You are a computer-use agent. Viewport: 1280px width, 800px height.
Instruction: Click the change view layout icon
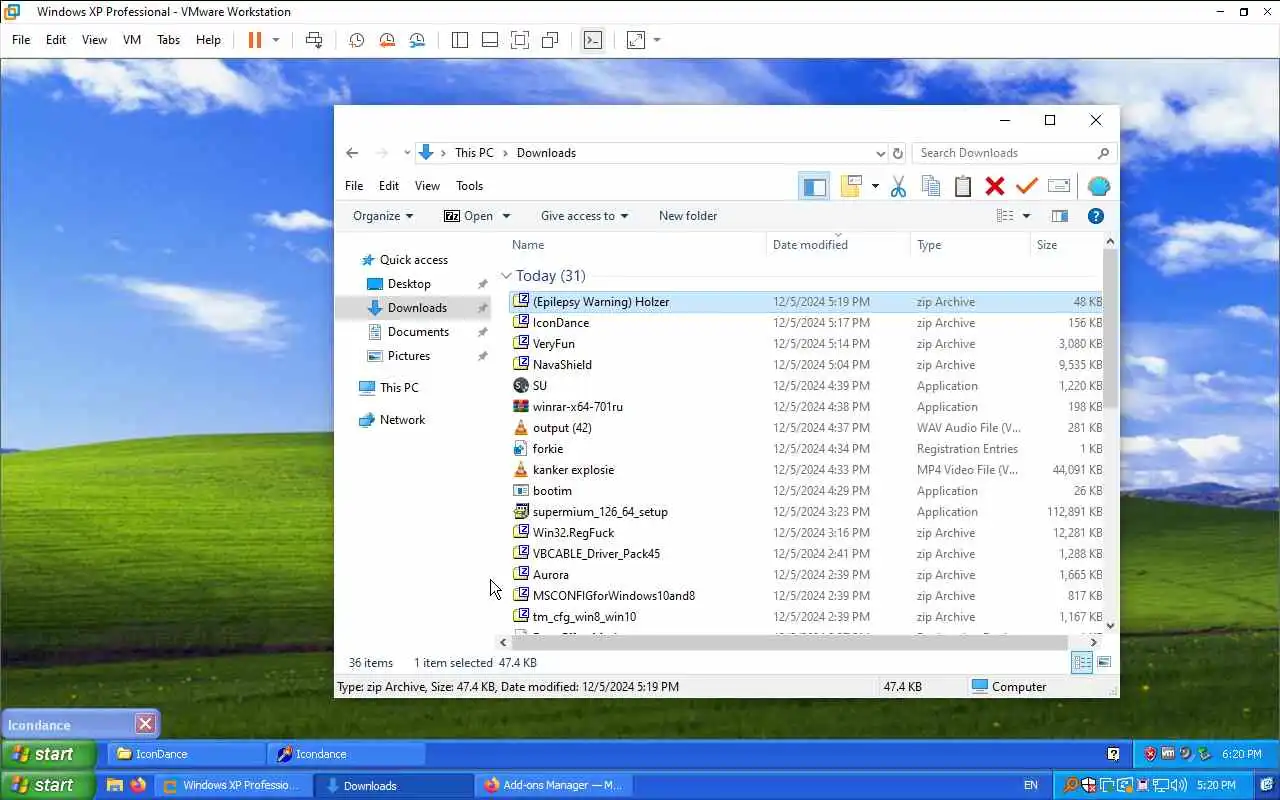coord(1005,216)
